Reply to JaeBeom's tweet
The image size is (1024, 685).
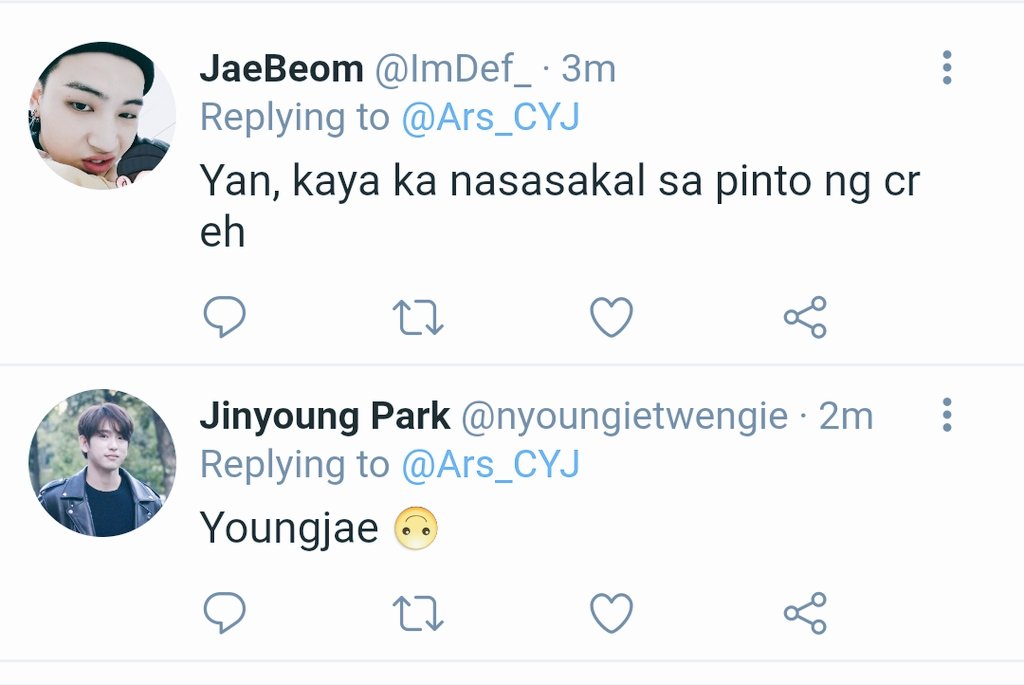[224, 317]
